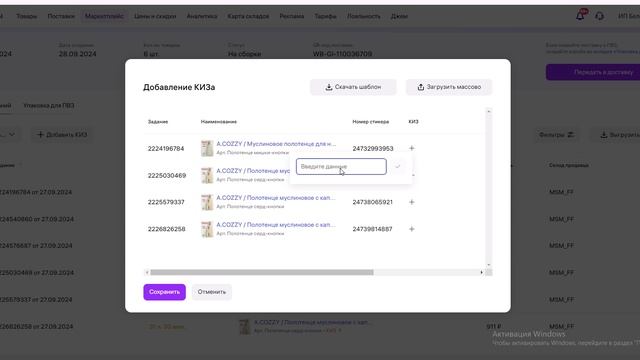Click the vertical scrollbar down arrow

click(489, 265)
